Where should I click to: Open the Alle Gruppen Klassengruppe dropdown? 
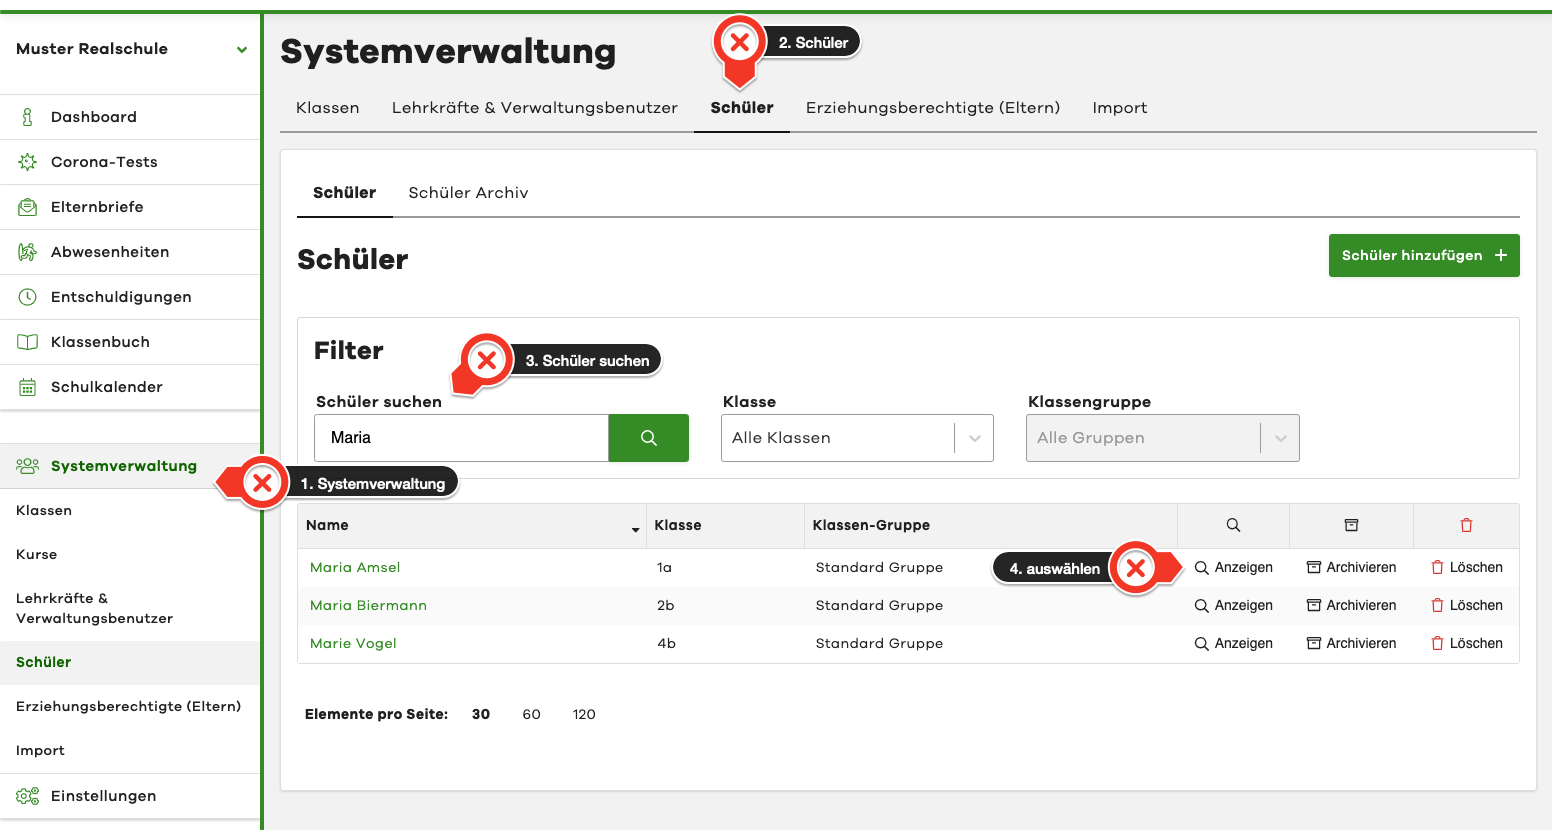coord(1162,438)
